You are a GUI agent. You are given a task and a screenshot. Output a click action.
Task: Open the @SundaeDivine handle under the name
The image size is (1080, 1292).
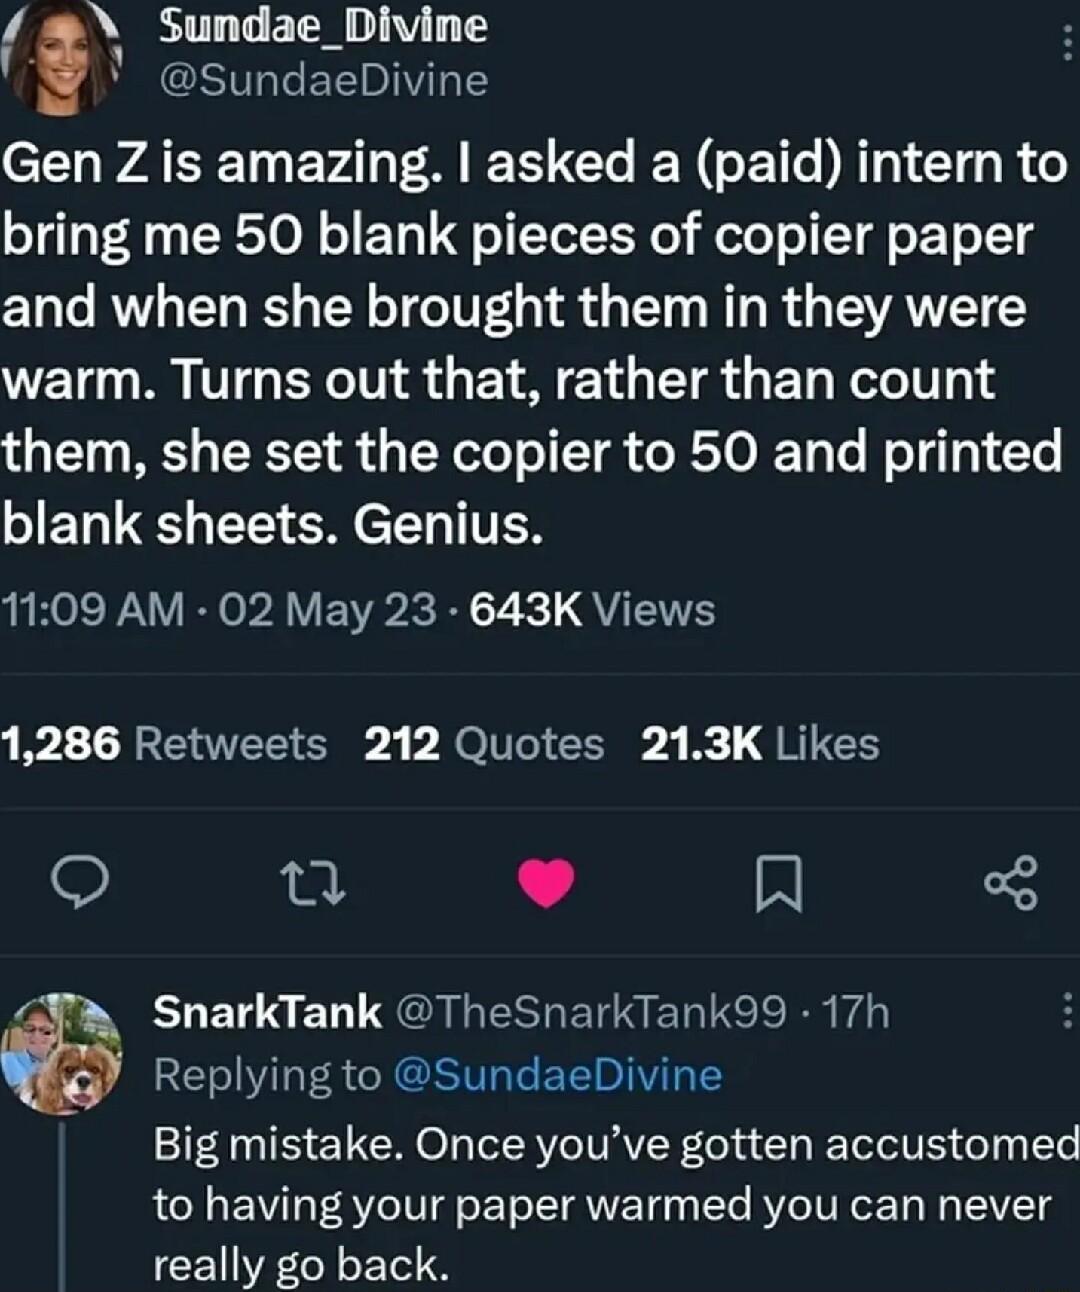point(322,79)
